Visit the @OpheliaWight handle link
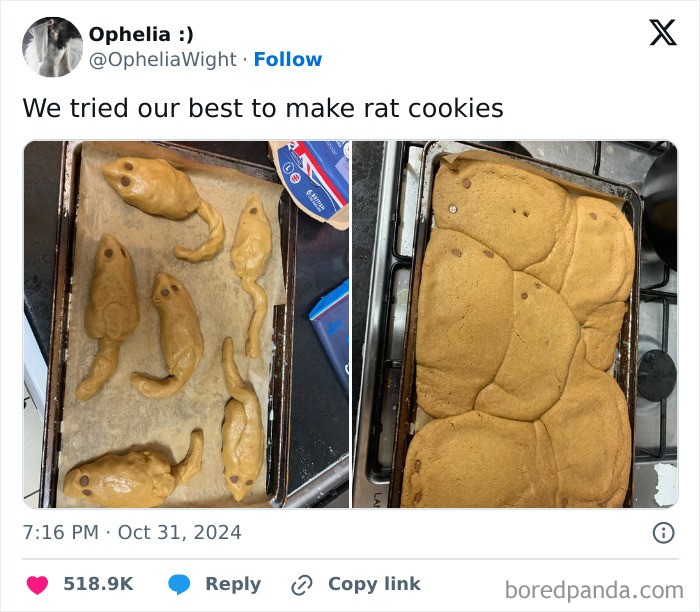Image resolution: width=700 pixels, height=612 pixels. tap(162, 59)
